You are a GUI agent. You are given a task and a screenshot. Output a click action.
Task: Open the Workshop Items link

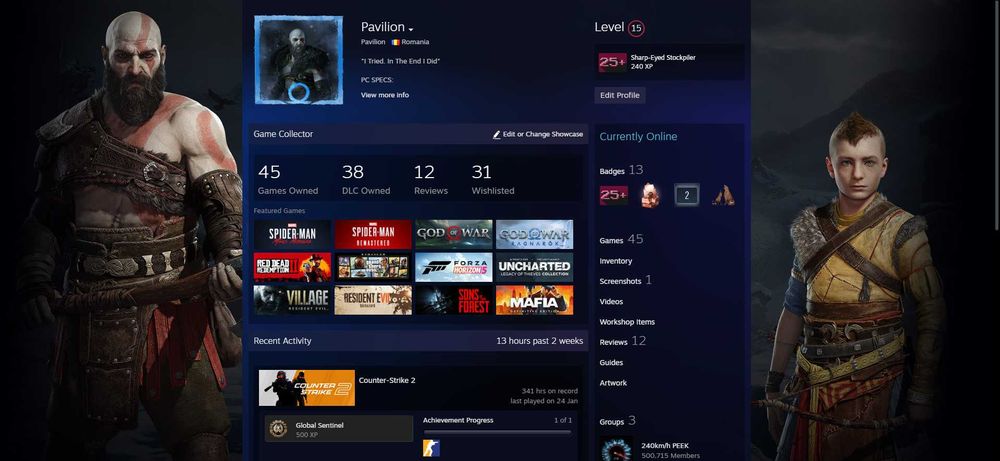pos(627,322)
